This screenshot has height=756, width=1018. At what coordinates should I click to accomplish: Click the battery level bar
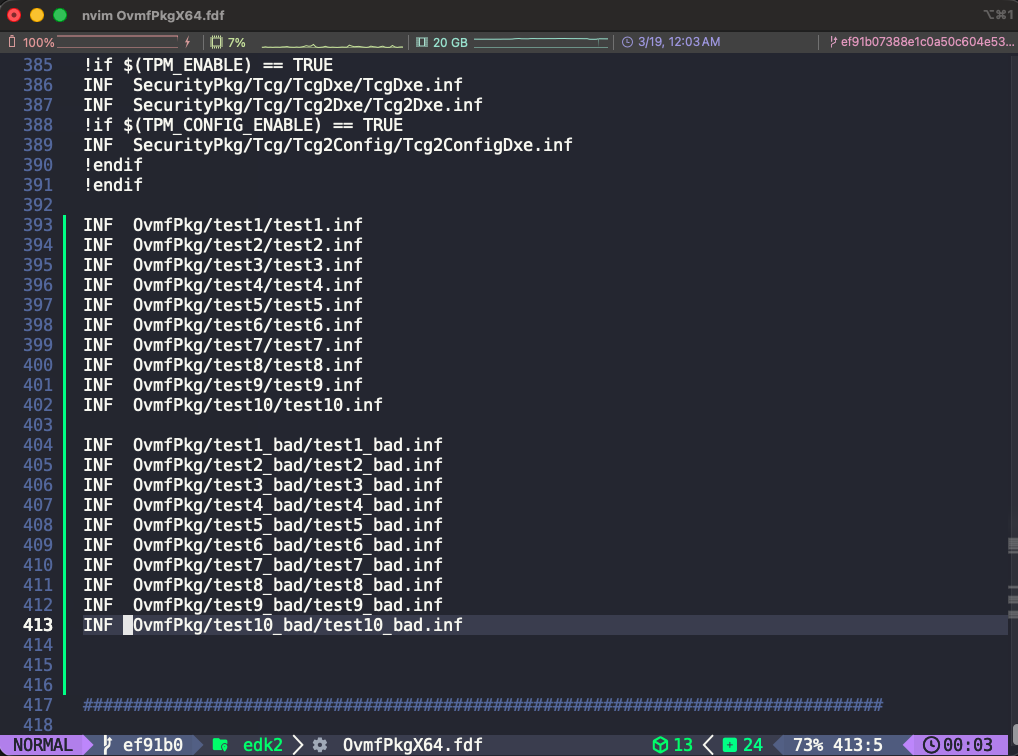[x=118, y=43]
